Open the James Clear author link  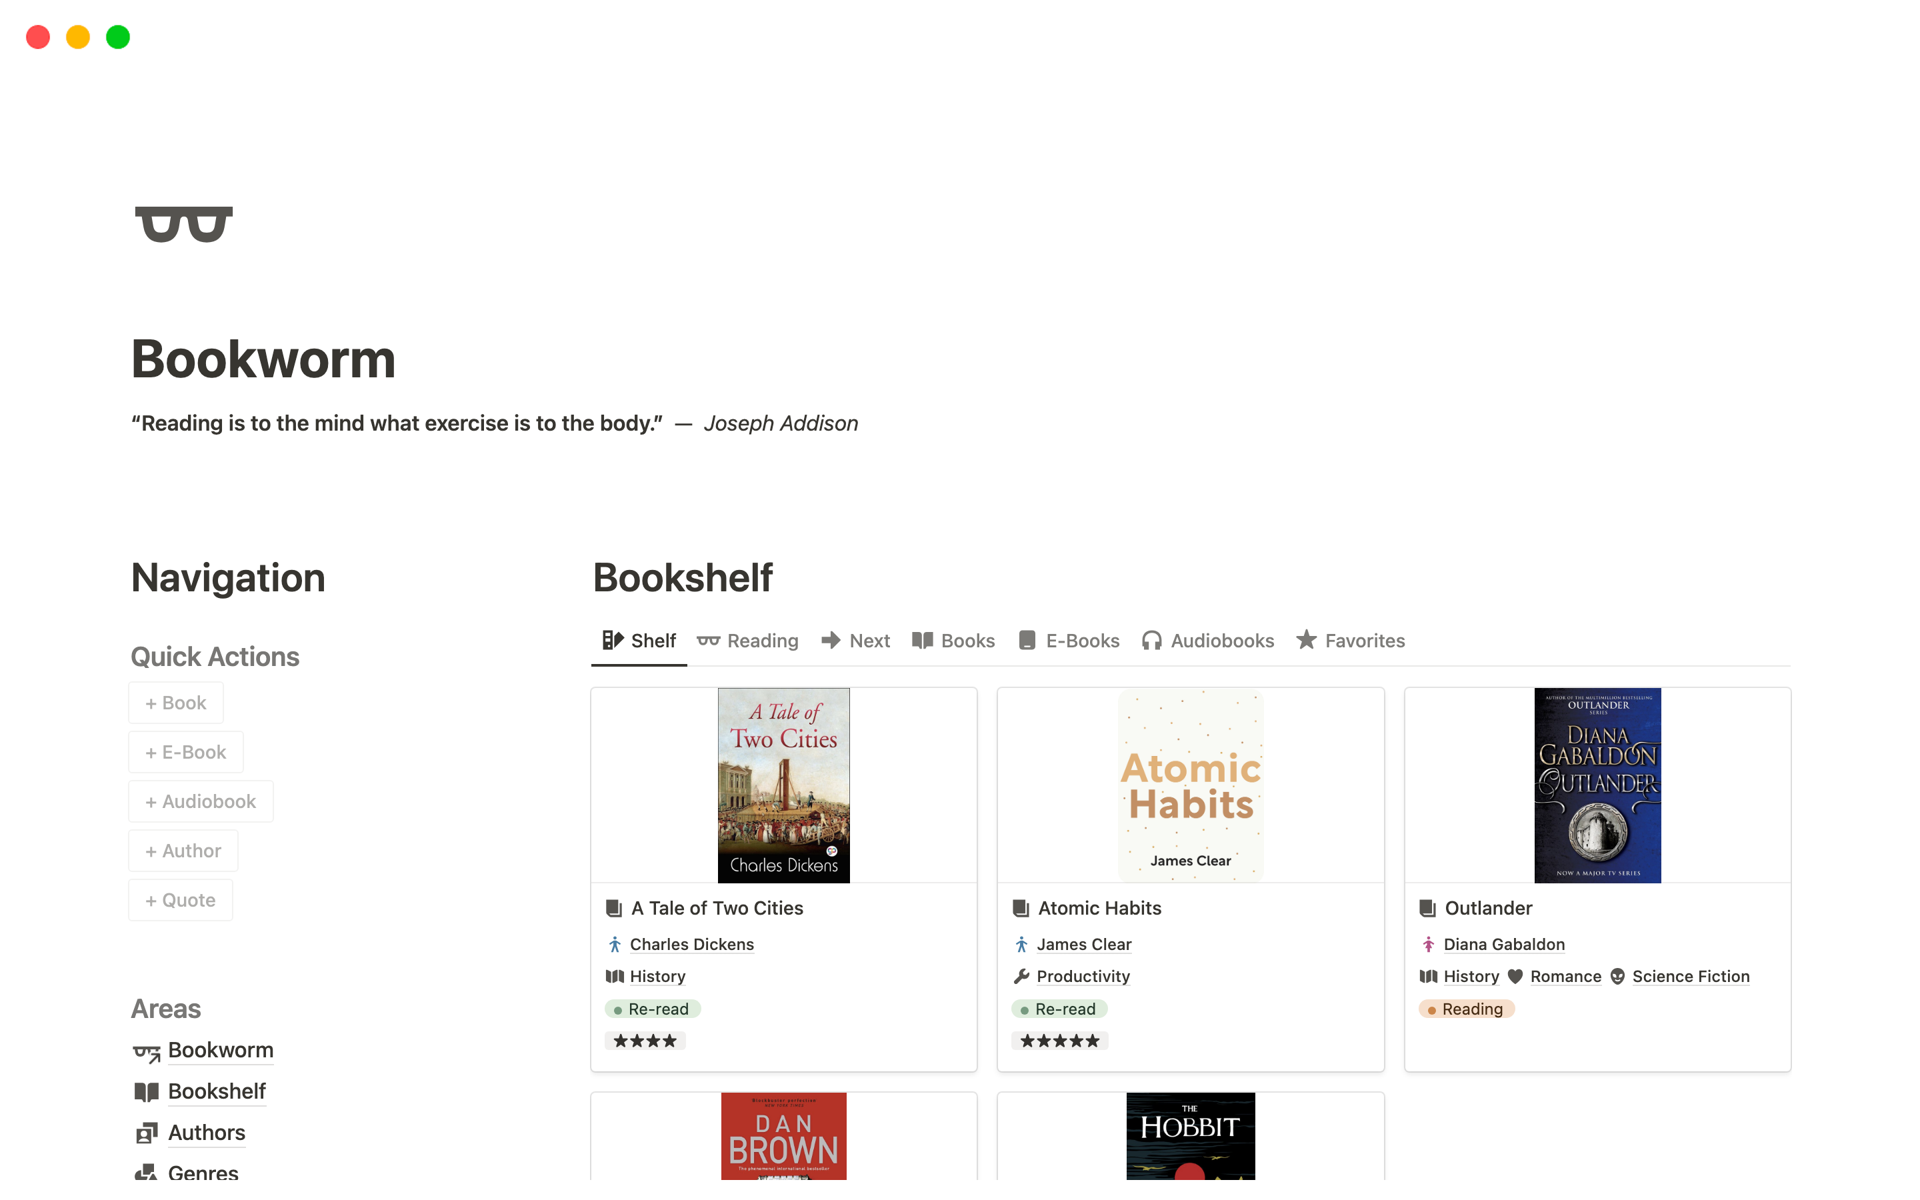click(x=1084, y=944)
